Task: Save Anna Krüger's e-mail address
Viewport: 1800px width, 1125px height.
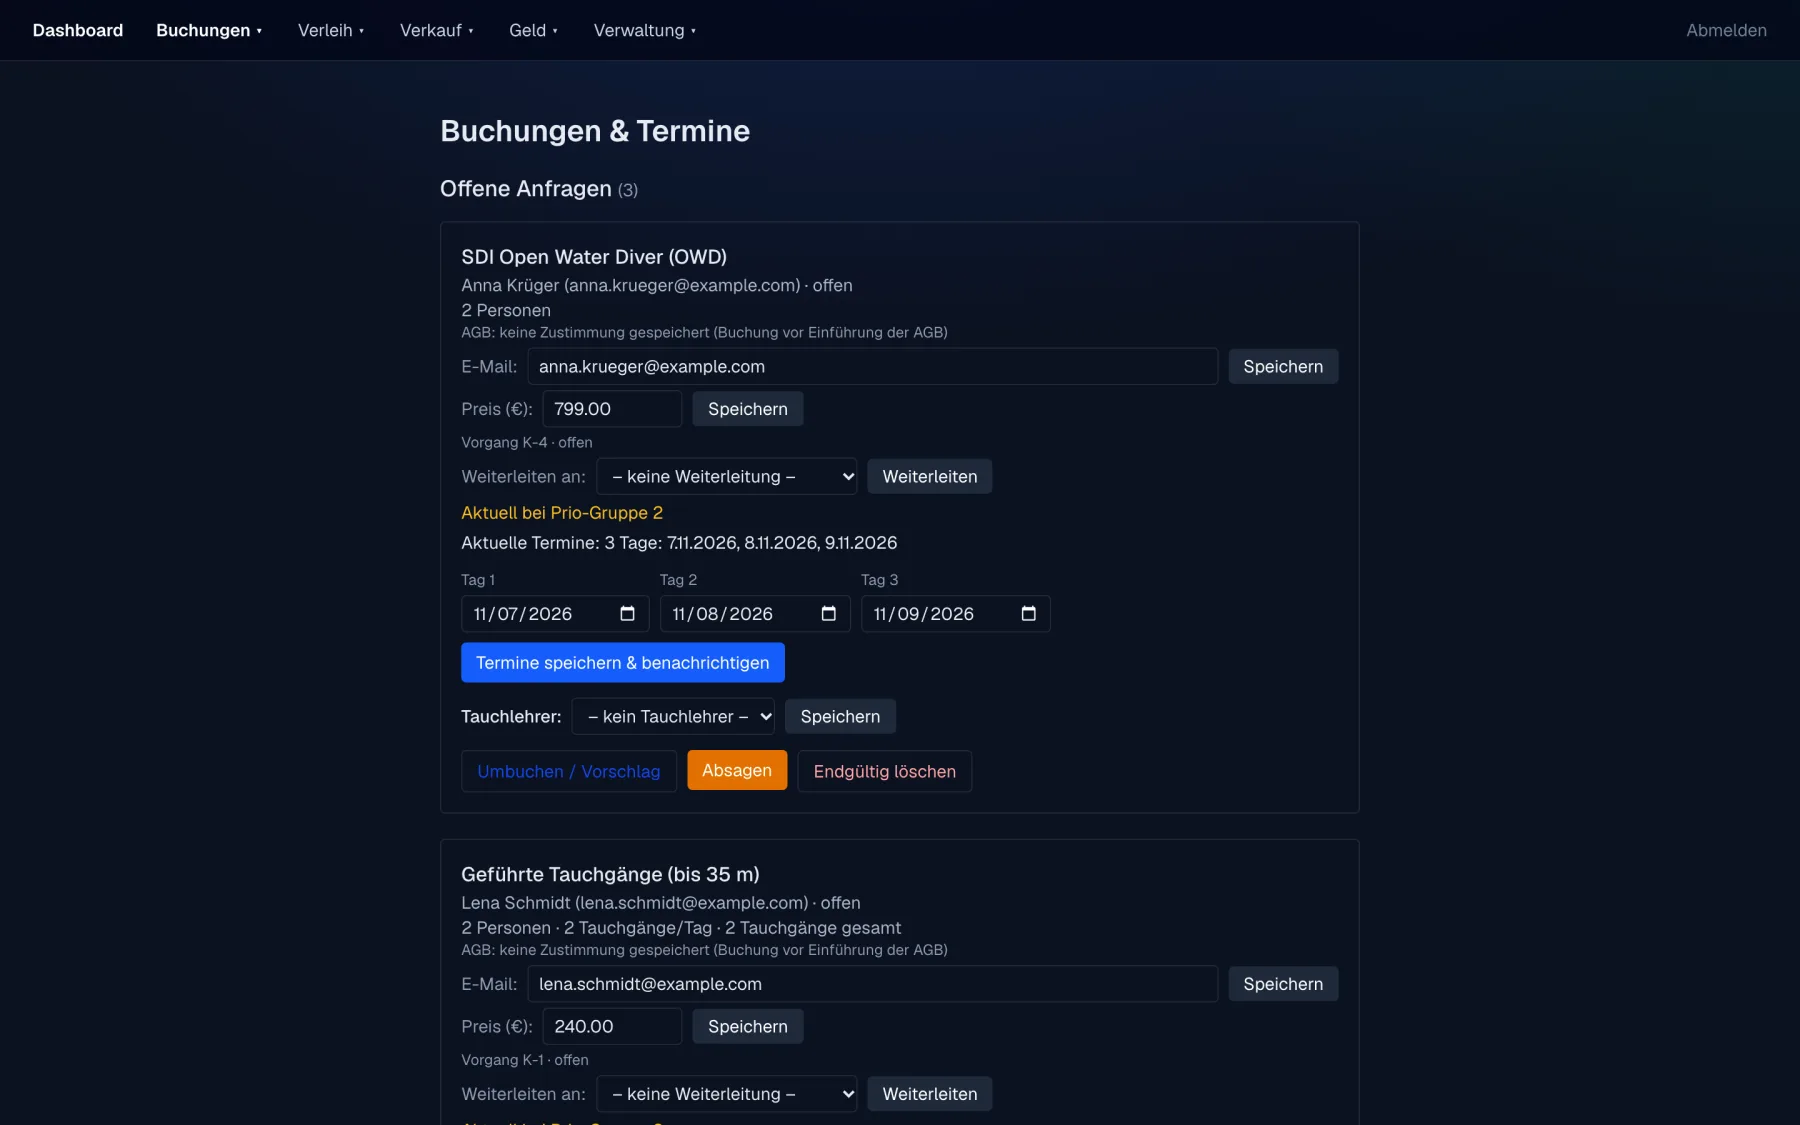Action: [x=1283, y=367]
